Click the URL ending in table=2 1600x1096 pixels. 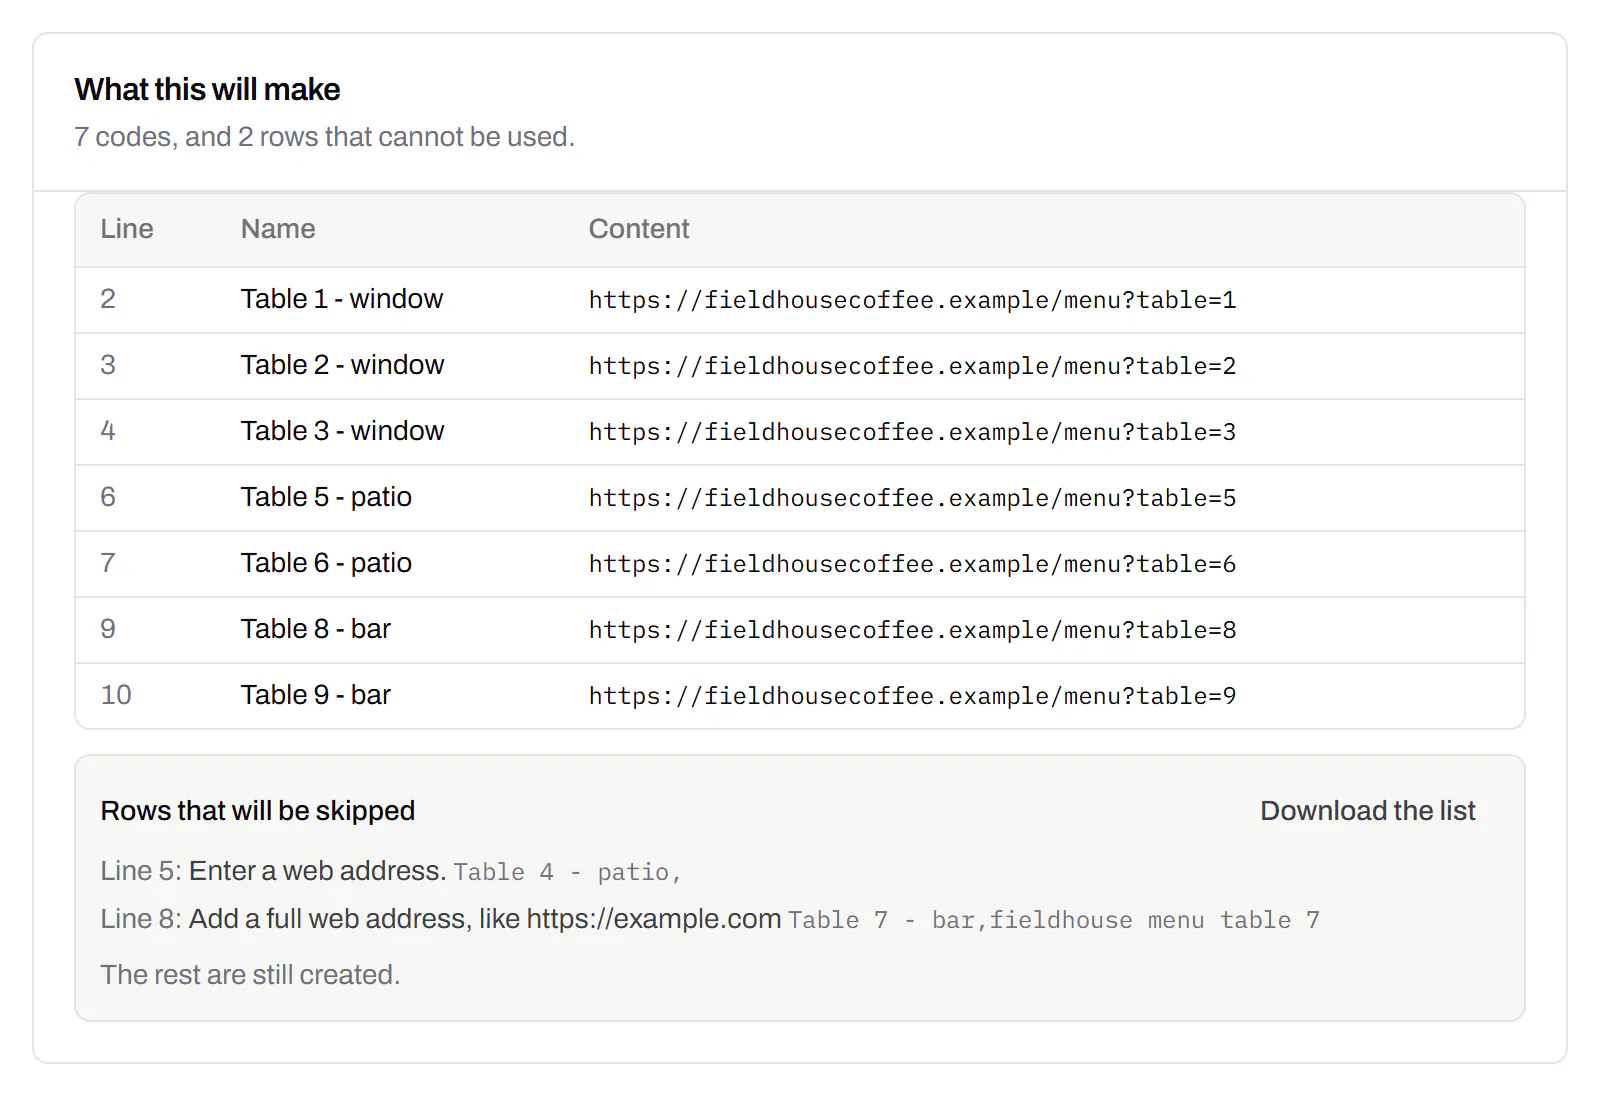pyautogui.click(x=912, y=366)
